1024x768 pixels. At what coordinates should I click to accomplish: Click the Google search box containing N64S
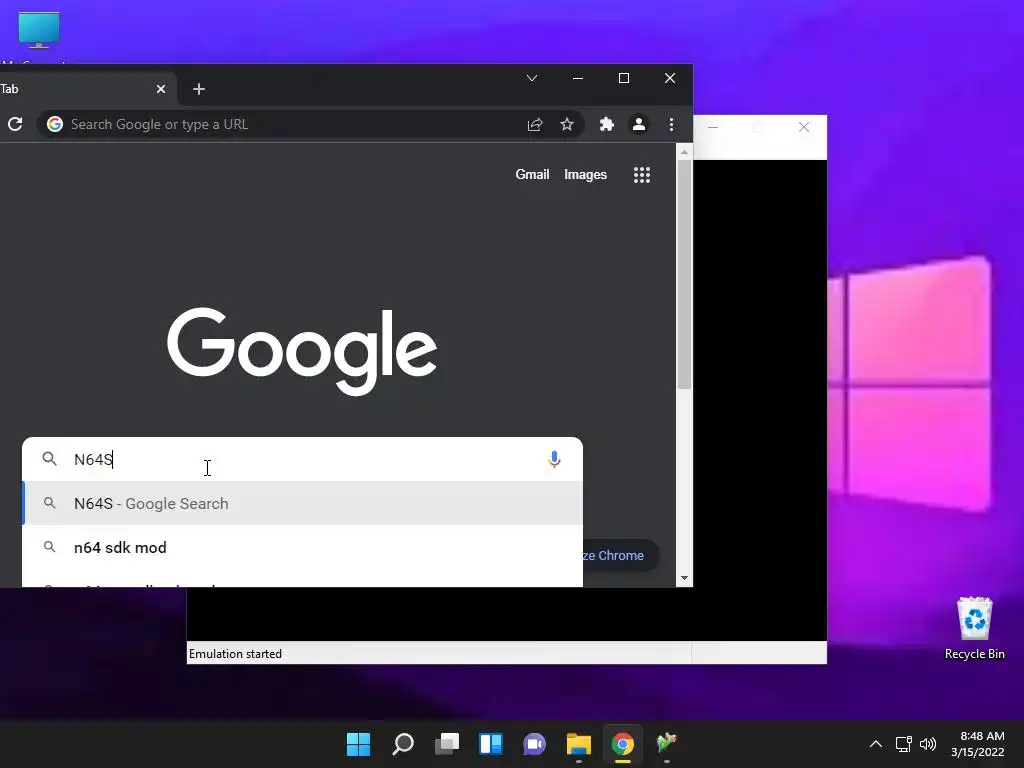(x=302, y=459)
